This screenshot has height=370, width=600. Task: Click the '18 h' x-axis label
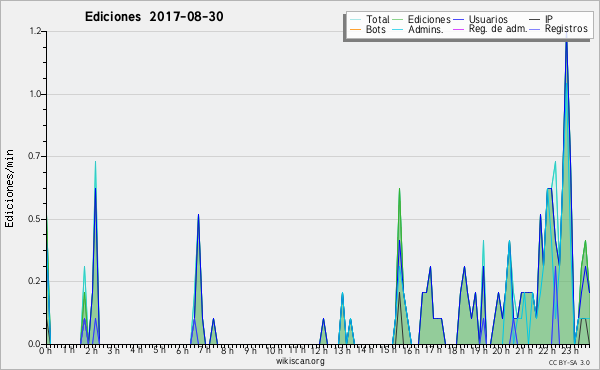pos(456,350)
